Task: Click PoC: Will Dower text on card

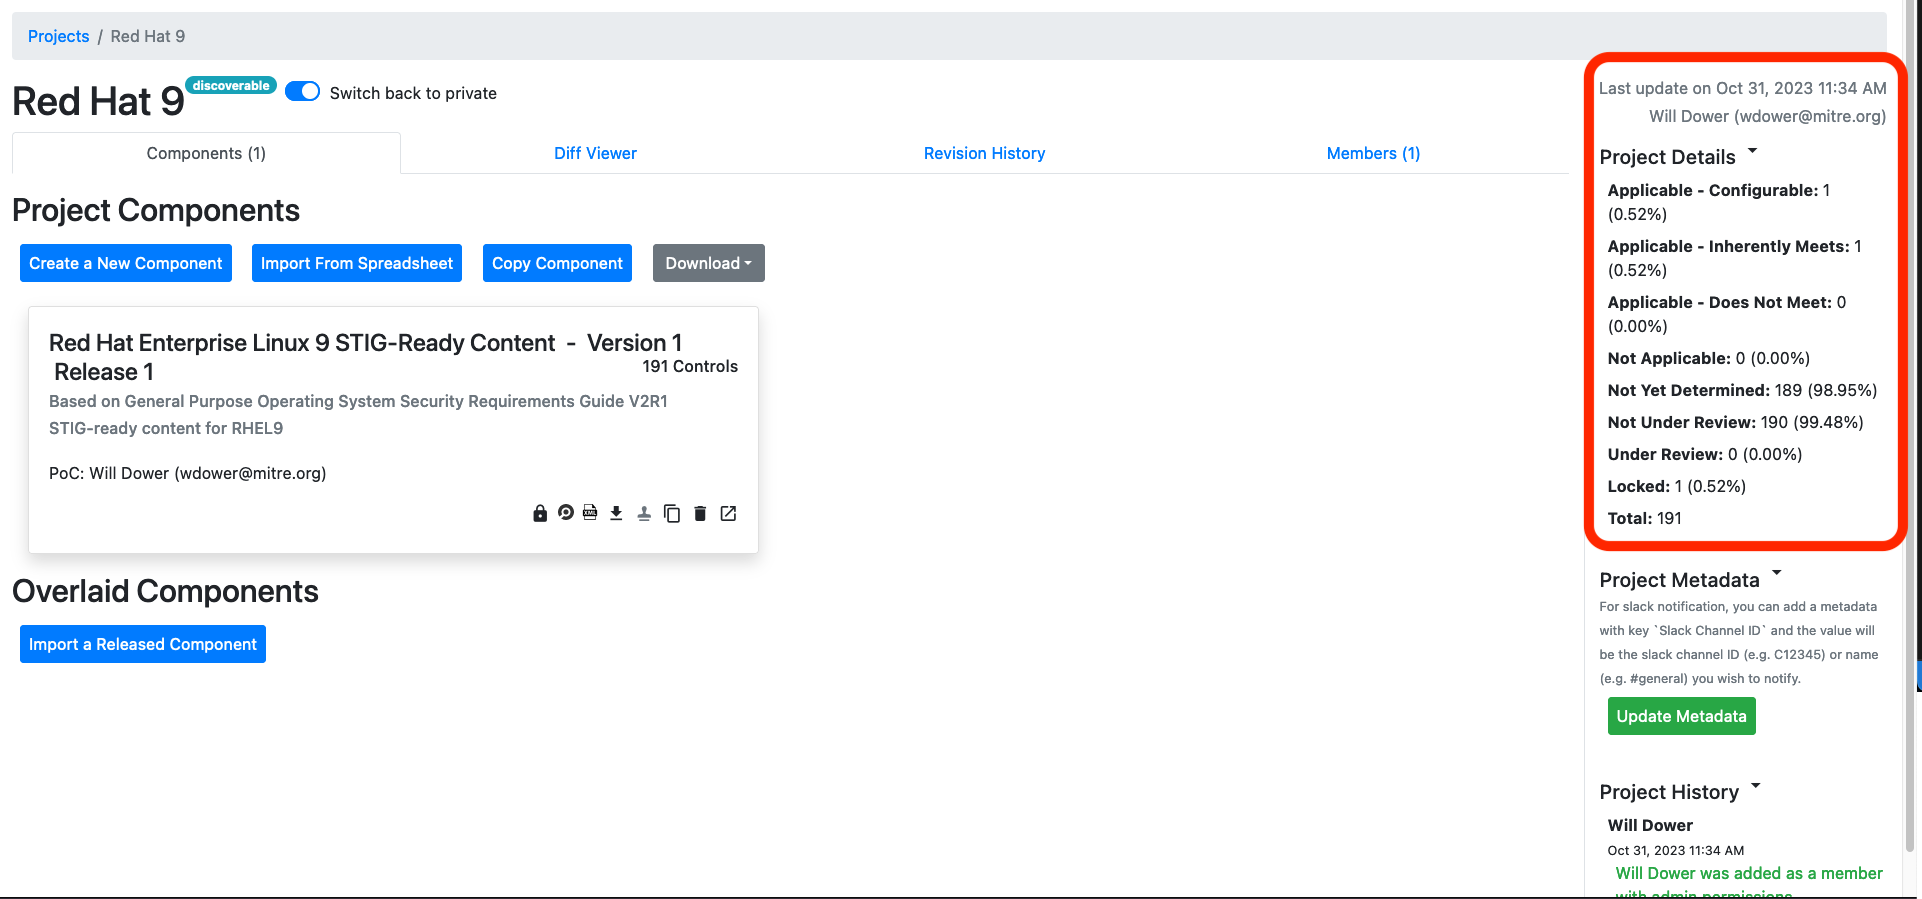Action: pos(188,473)
